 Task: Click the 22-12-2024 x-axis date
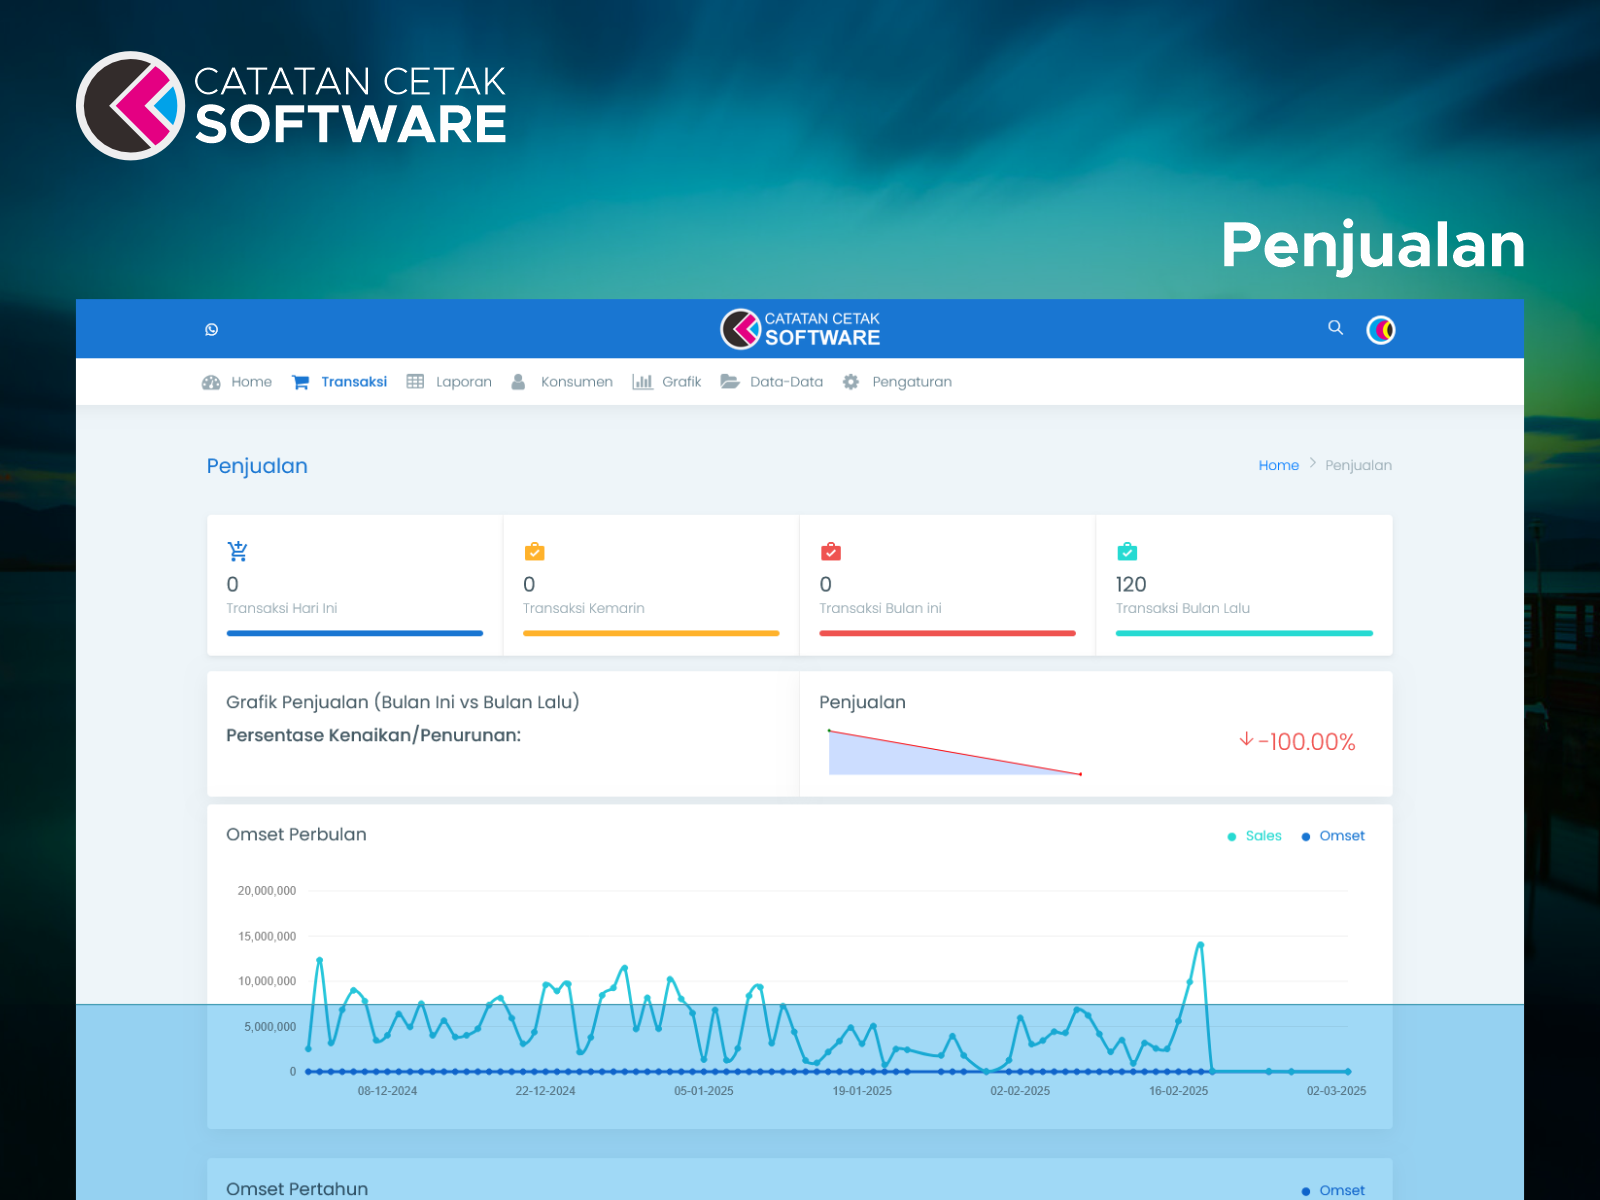click(545, 1091)
